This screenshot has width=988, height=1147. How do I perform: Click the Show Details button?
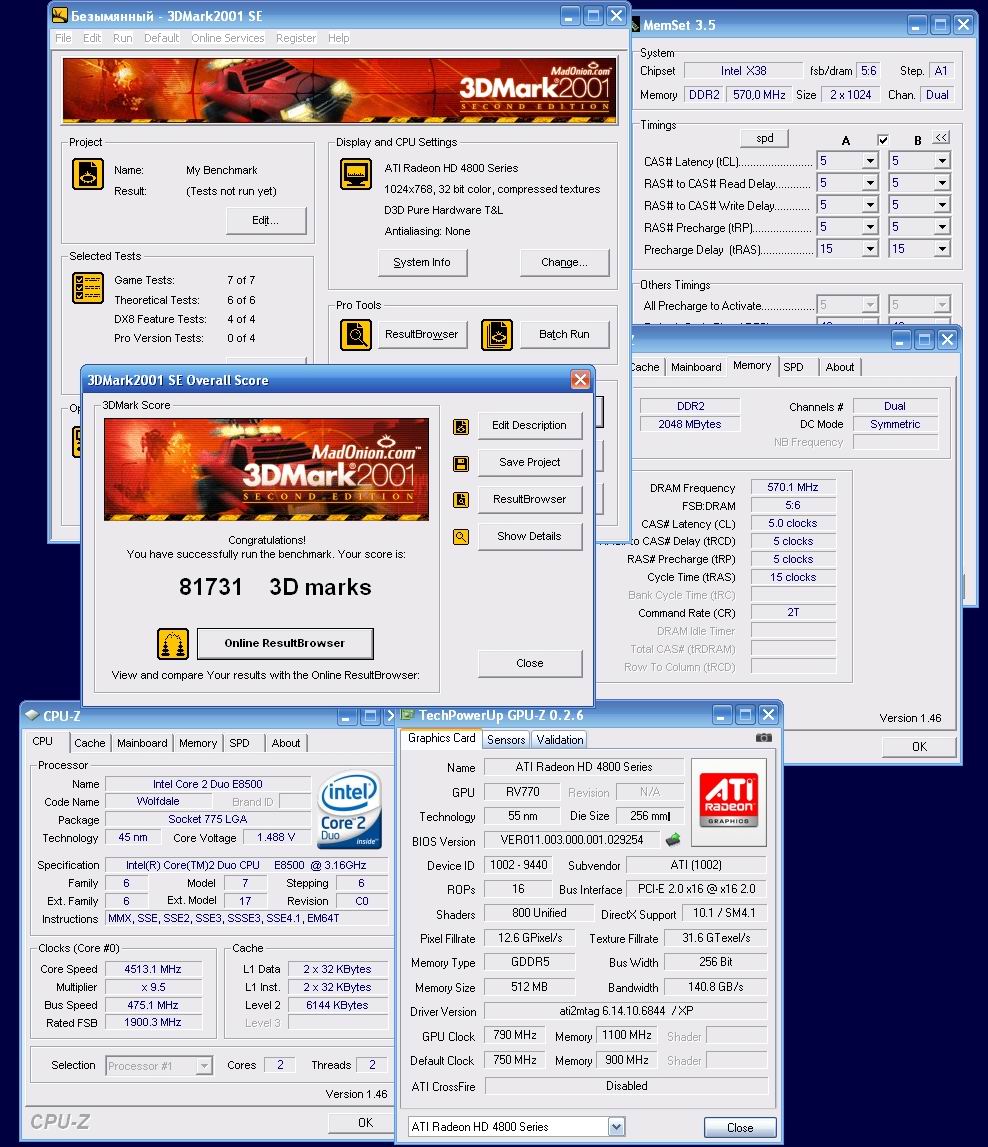(x=529, y=536)
